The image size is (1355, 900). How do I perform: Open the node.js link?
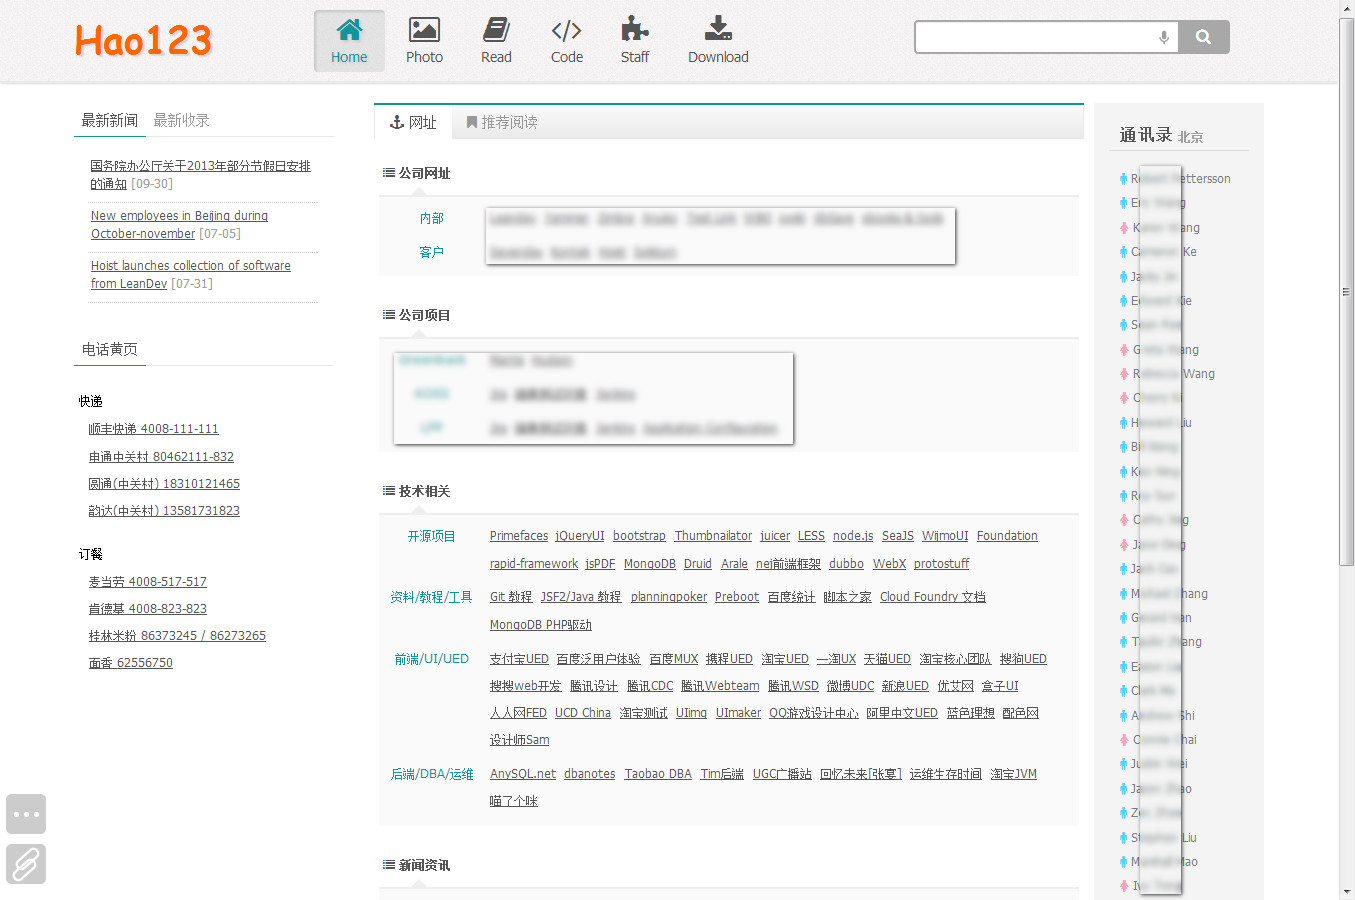853,536
